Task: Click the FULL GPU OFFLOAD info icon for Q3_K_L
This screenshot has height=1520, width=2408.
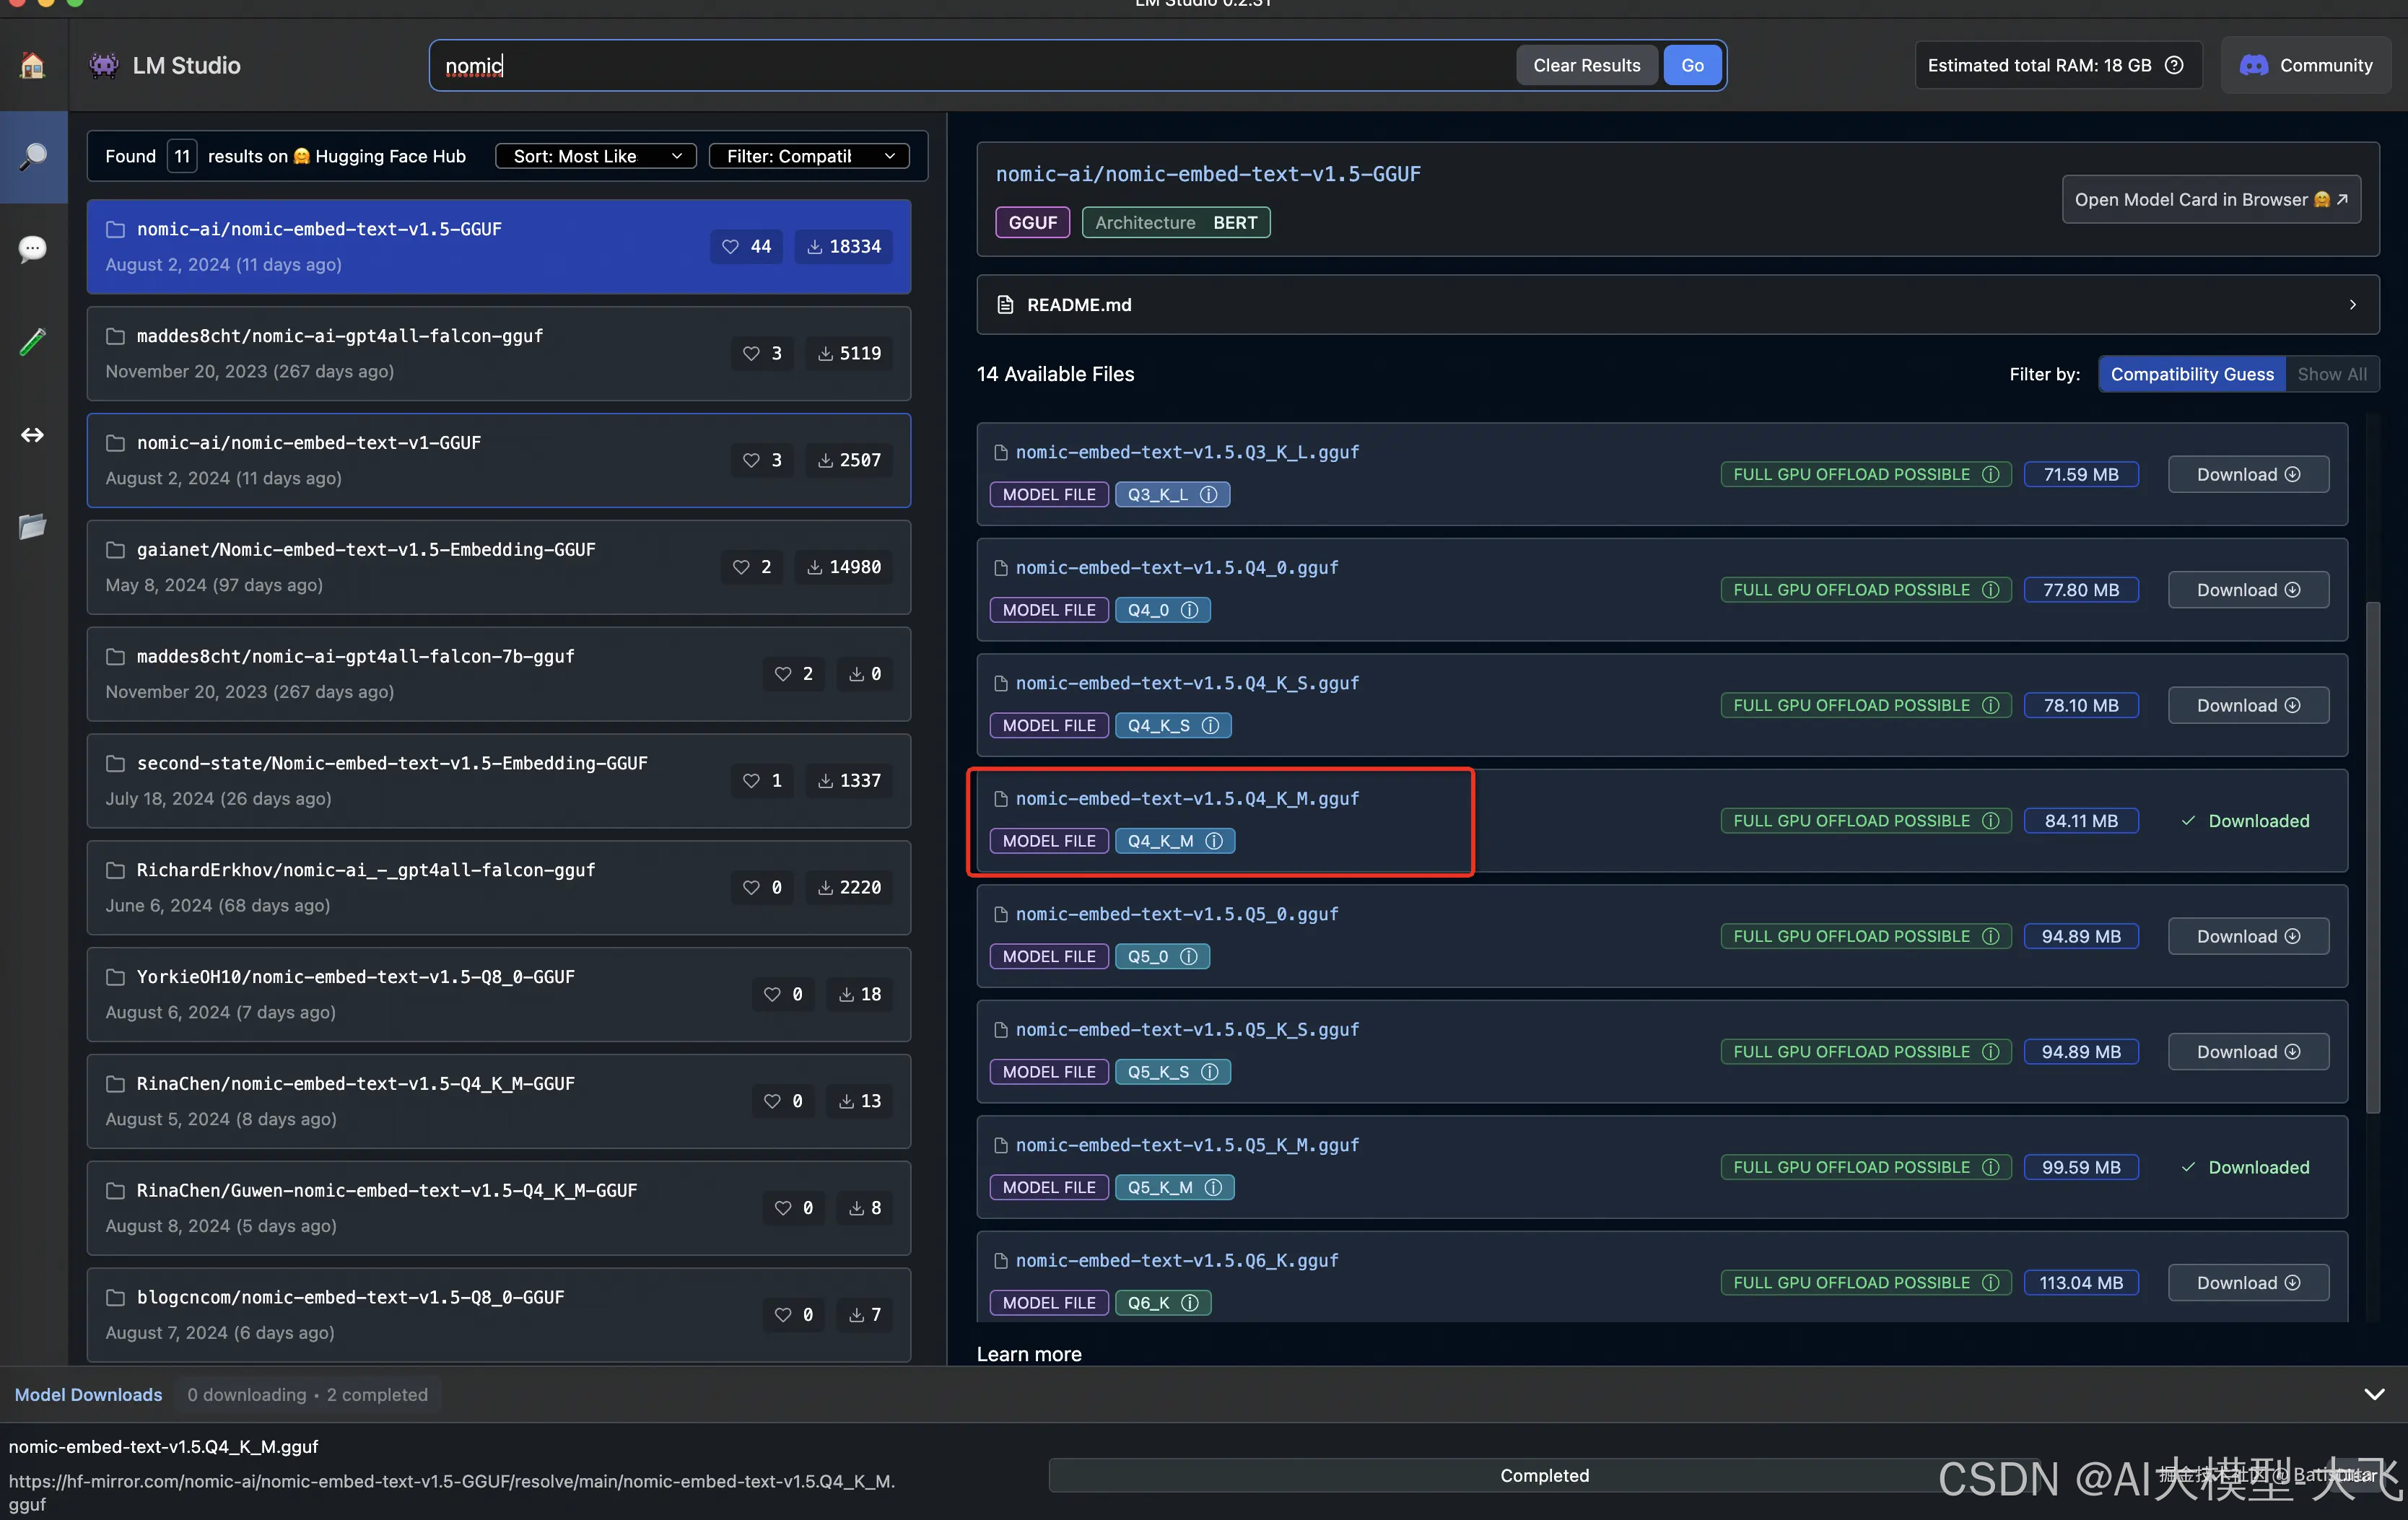Action: 1991,474
